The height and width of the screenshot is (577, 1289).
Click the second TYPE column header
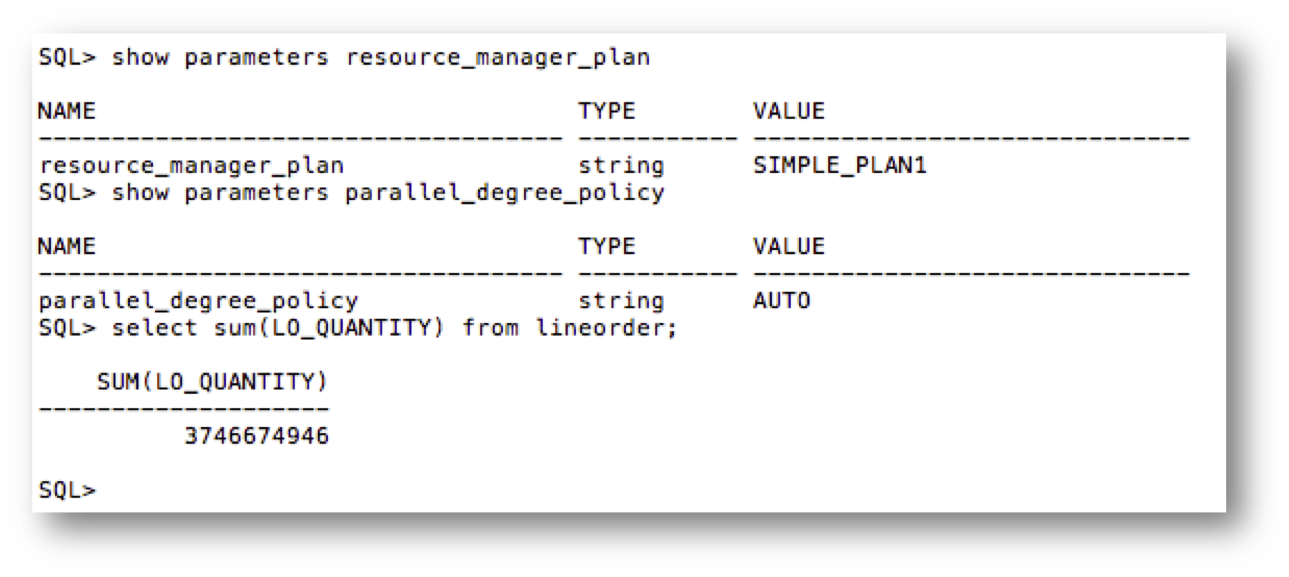point(606,246)
